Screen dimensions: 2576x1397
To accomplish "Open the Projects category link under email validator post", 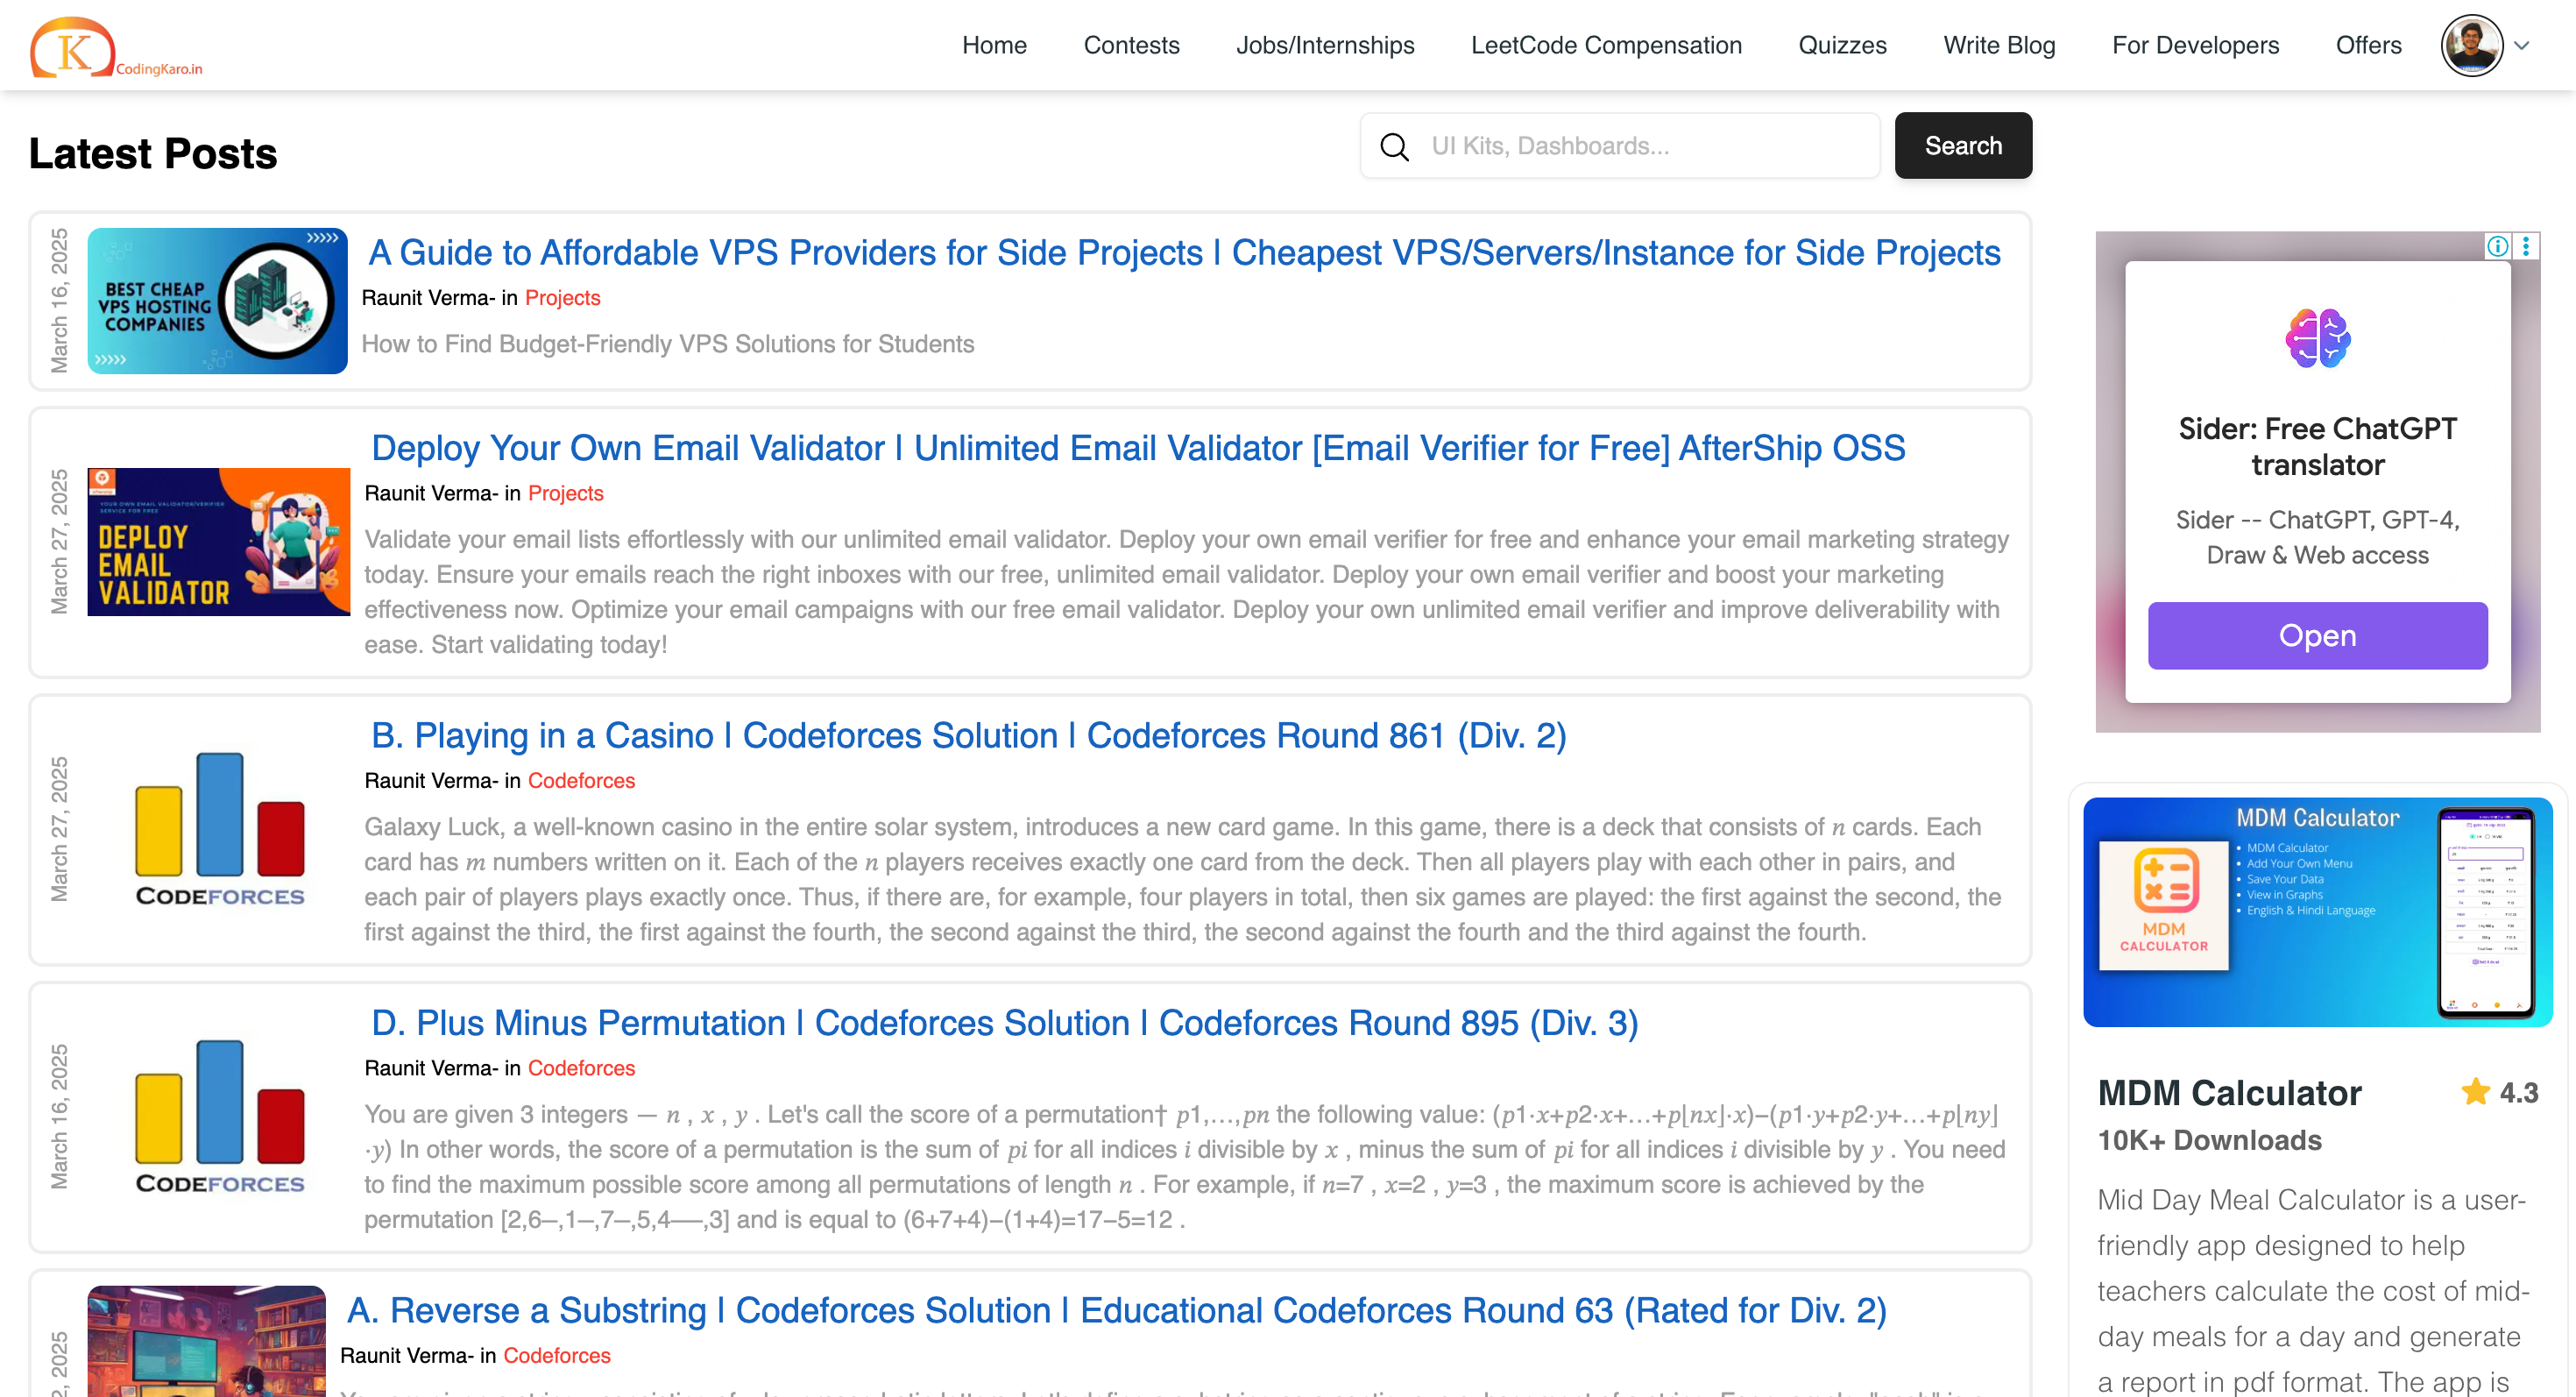I will (566, 493).
